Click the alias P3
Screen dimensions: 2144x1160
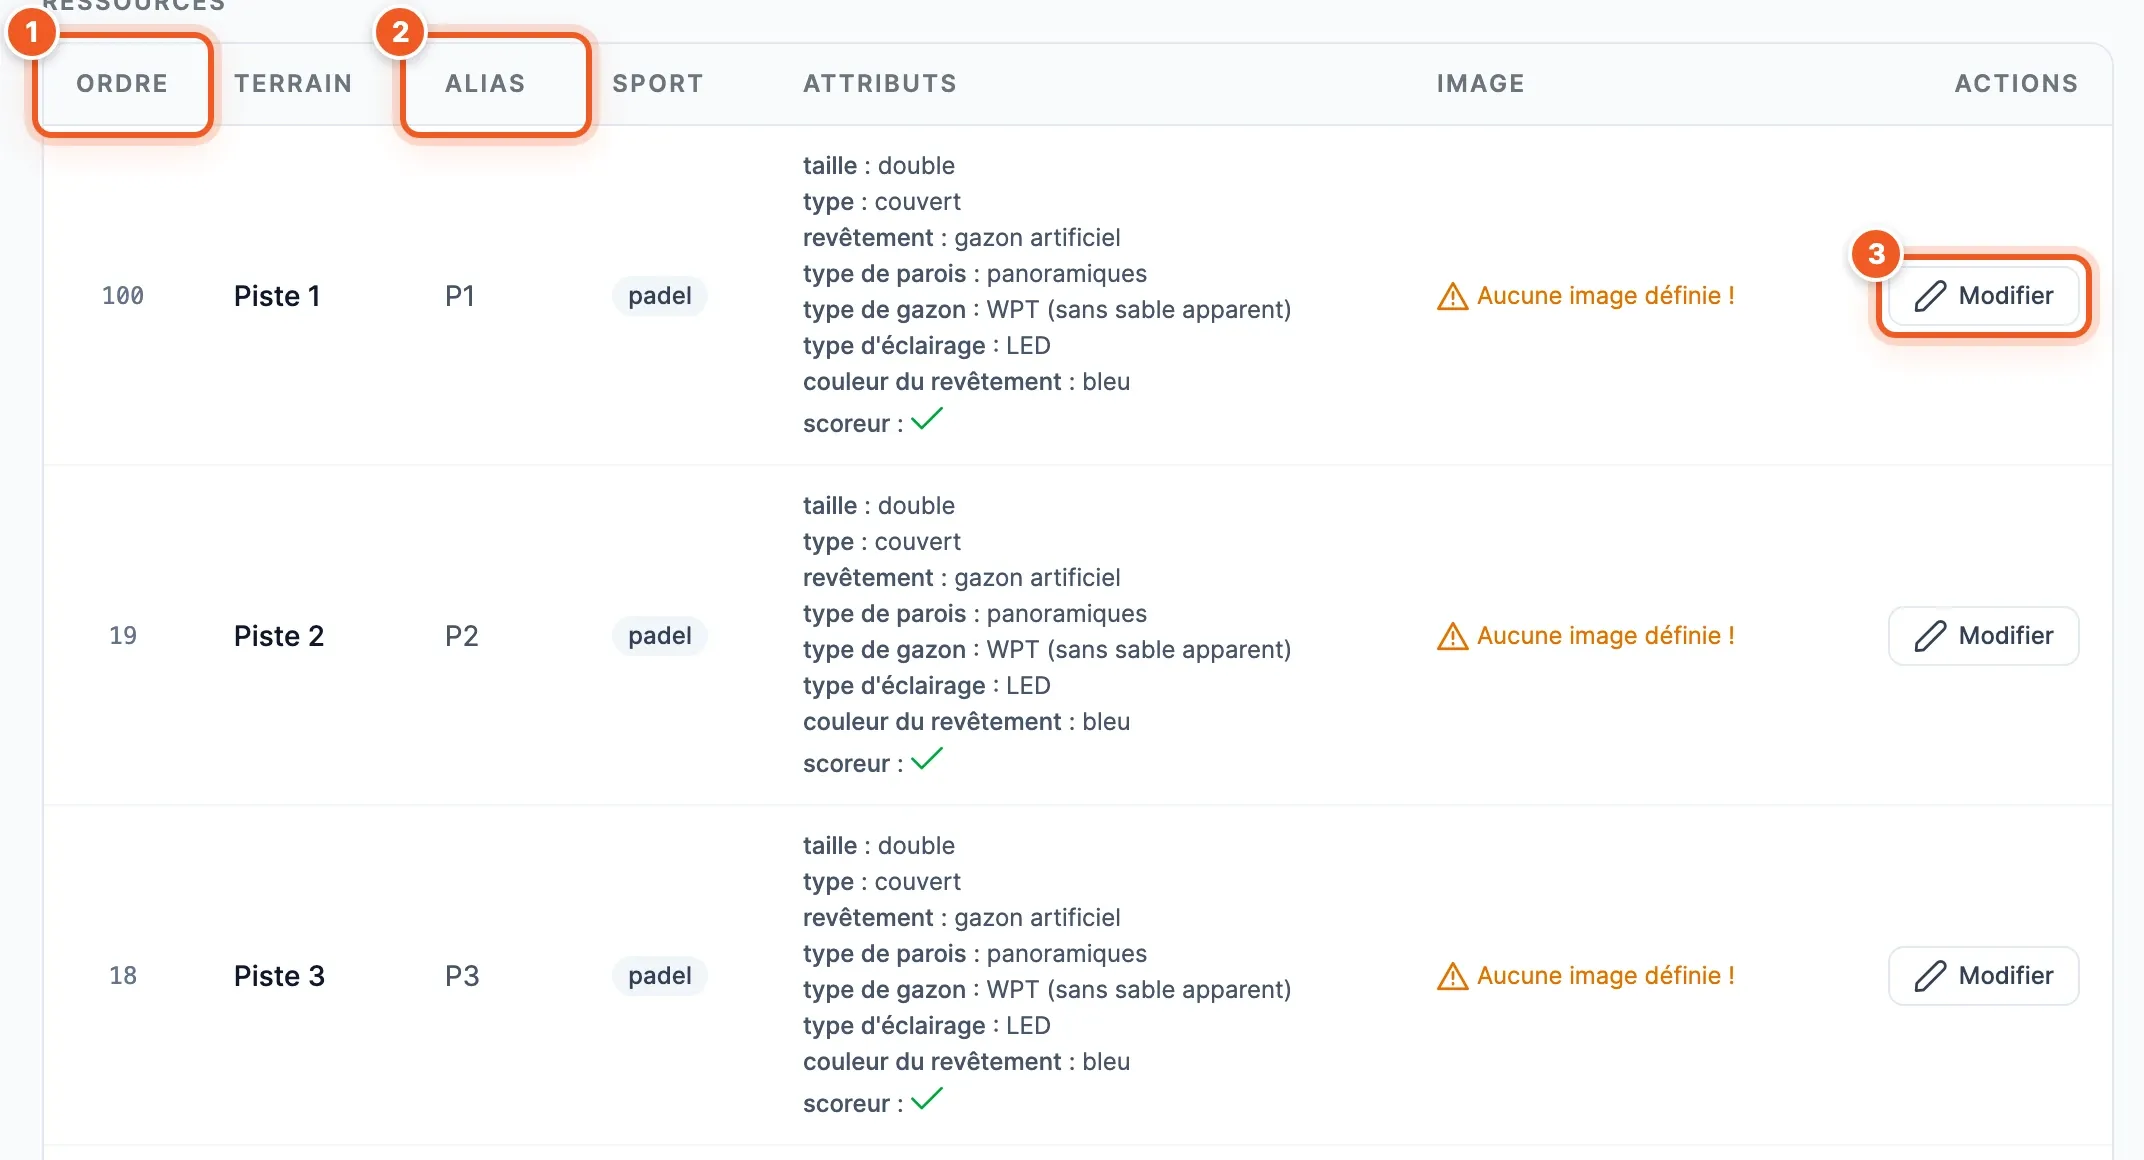coord(462,976)
